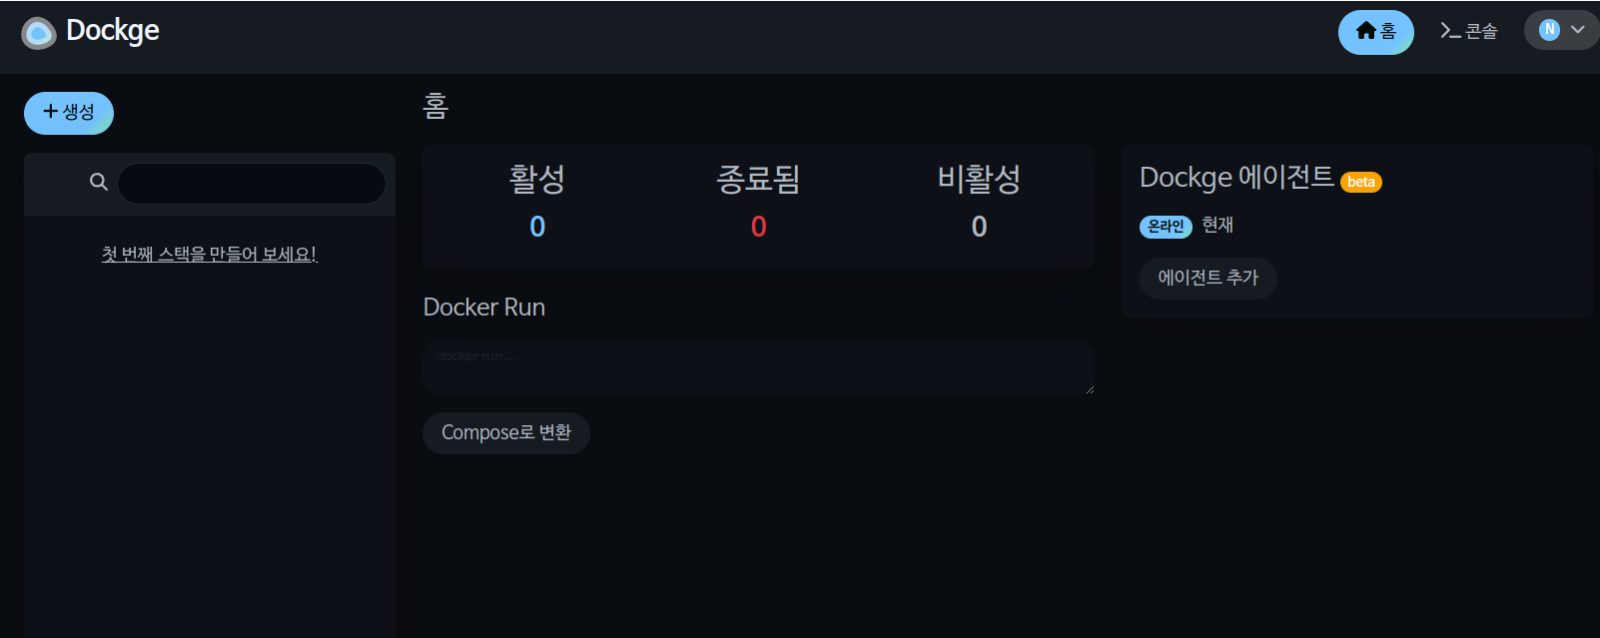This screenshot has height=638, width=1600.
Task: Click the 활성 count number
Action: (x=537, y=227)
